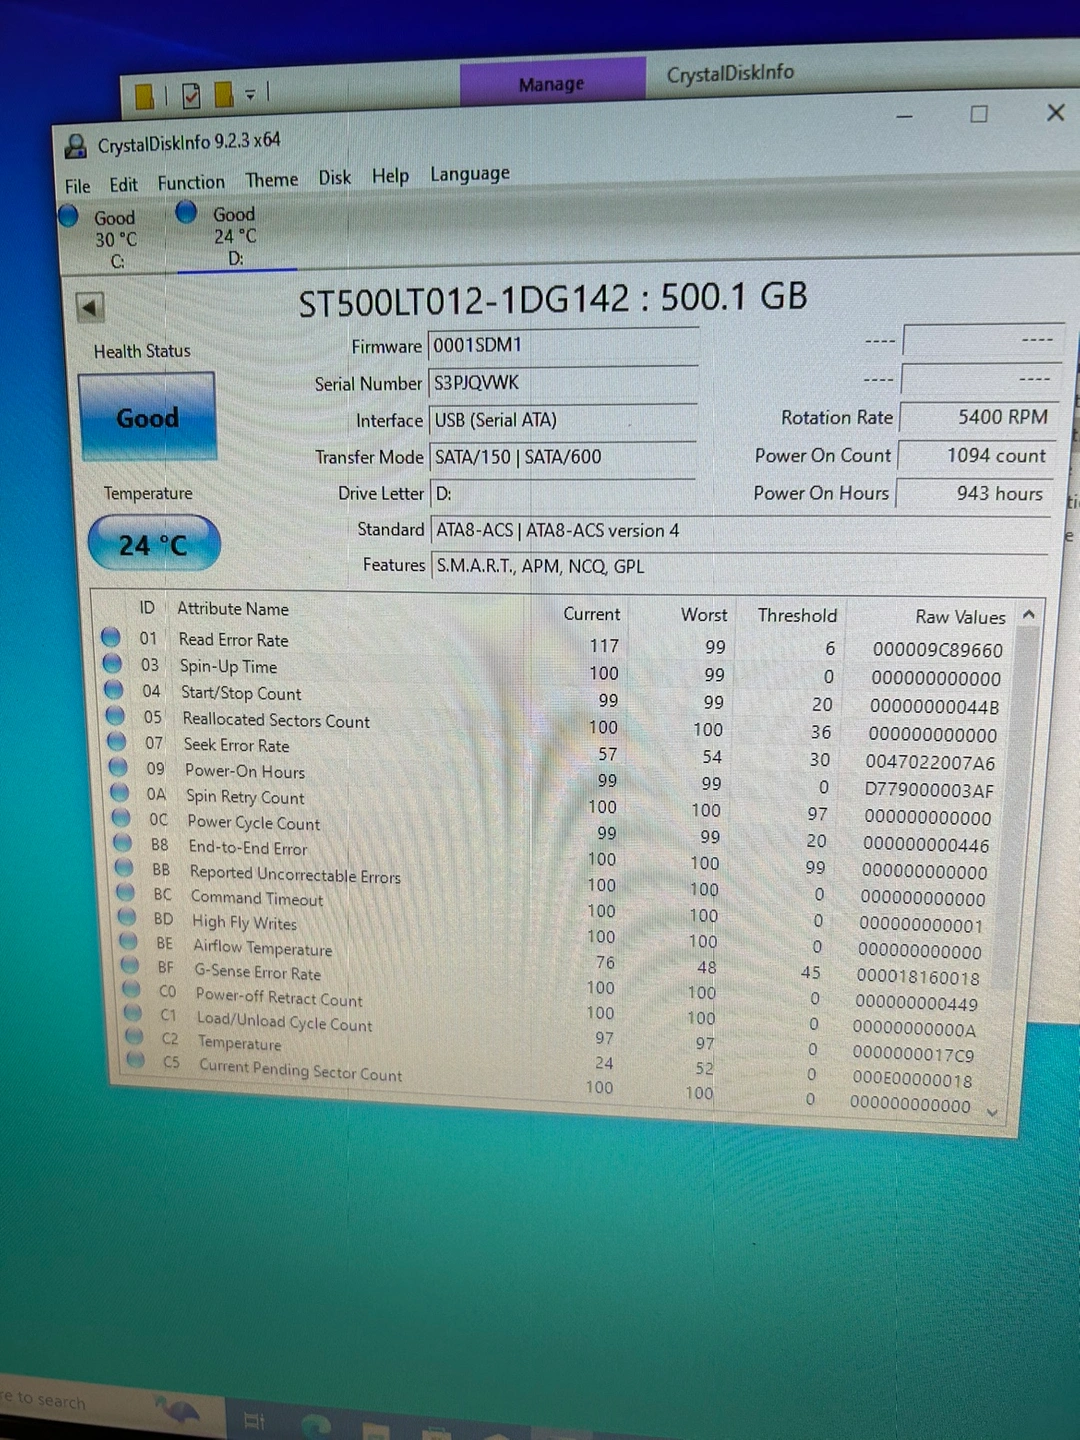This screenshot has height=1440, width=1080.
Task: Open the File menu
Action: (77, 186)
